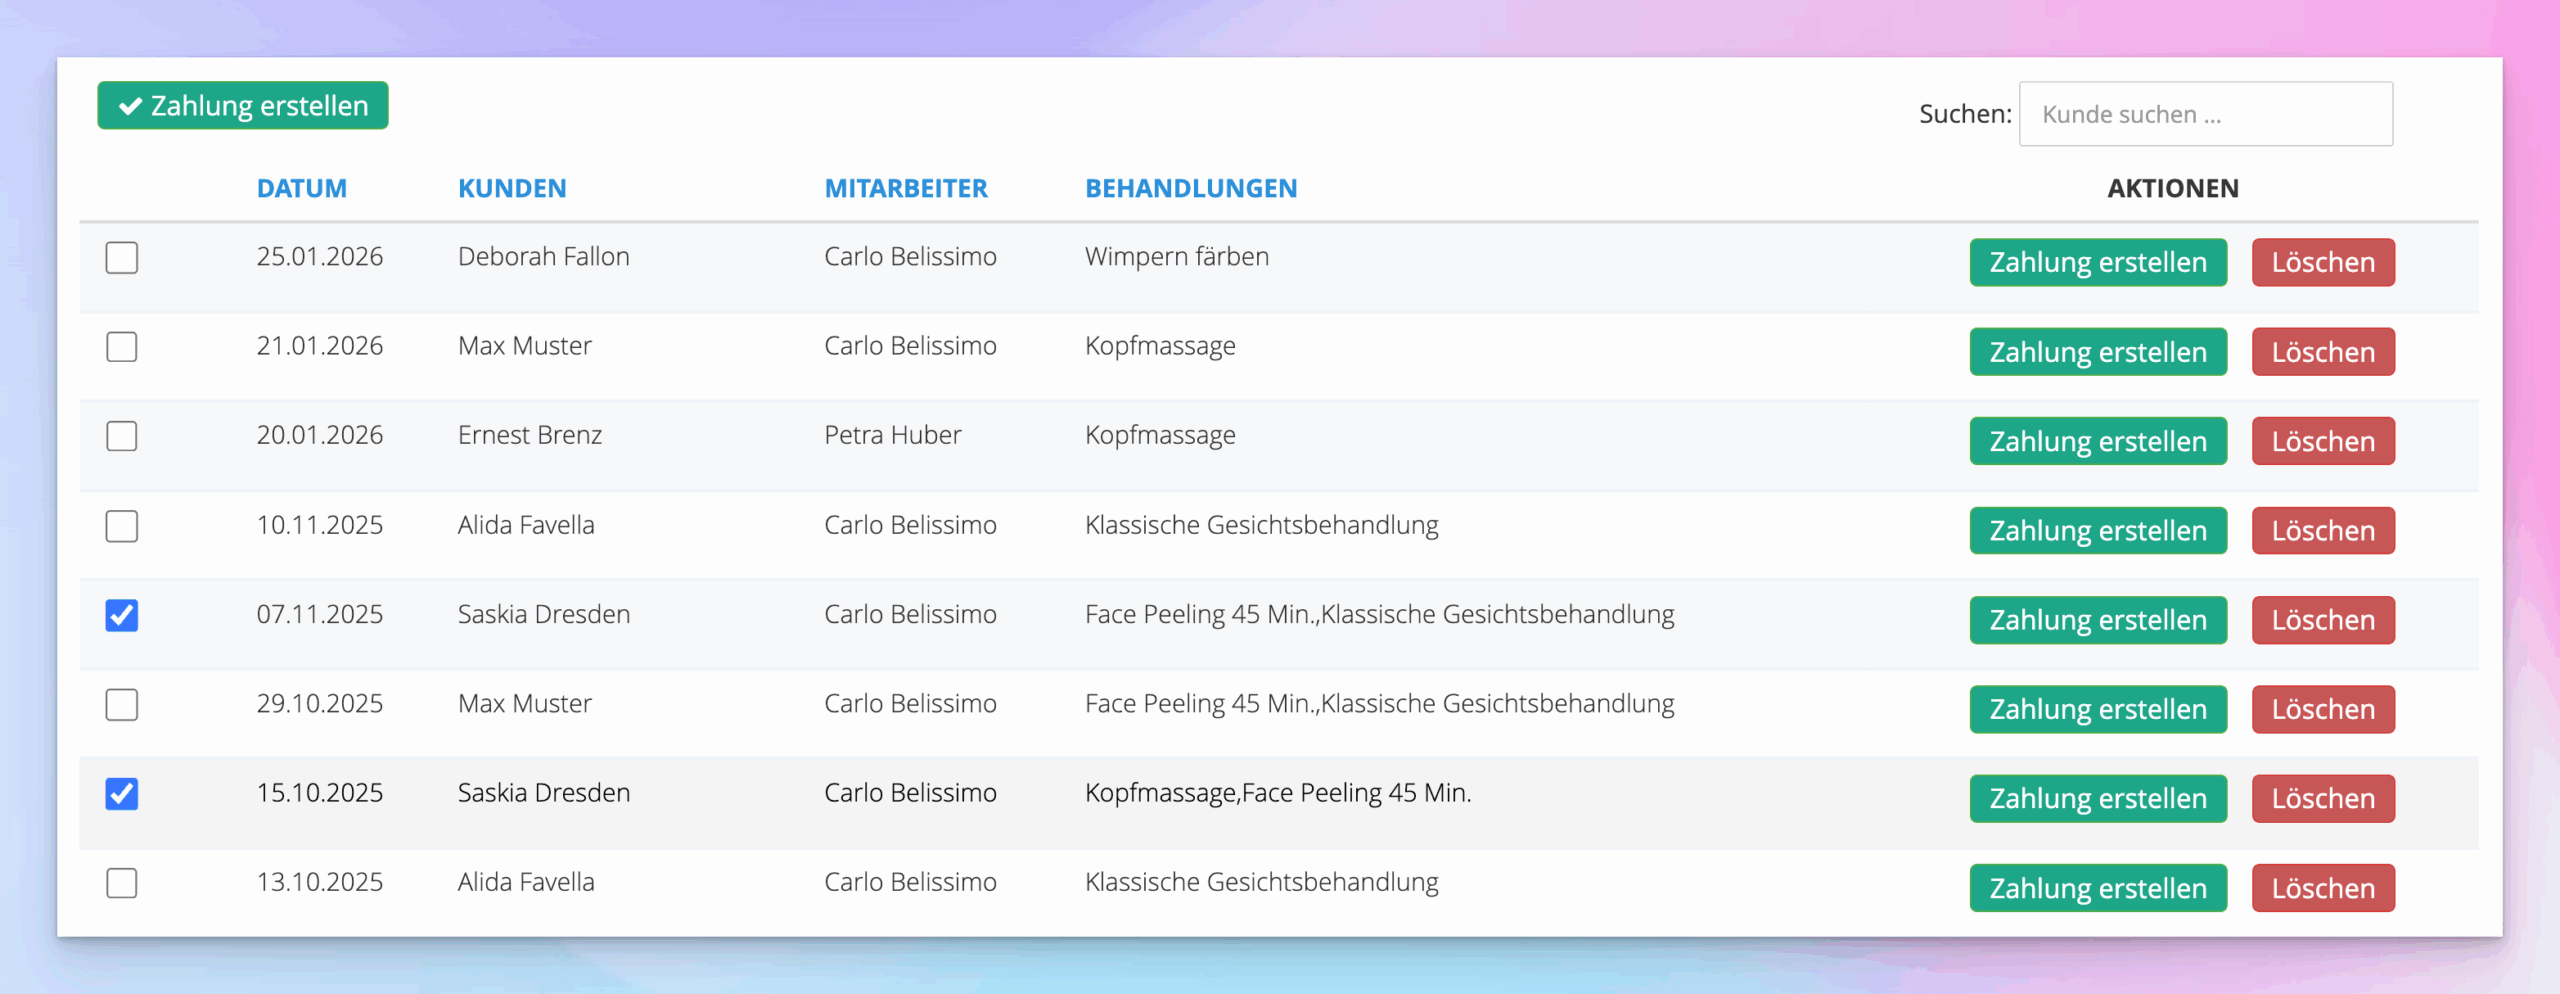Check the box for Deborah Fallon row
The height and width of the screenshot is (994, 2560).
pos(122,258)
